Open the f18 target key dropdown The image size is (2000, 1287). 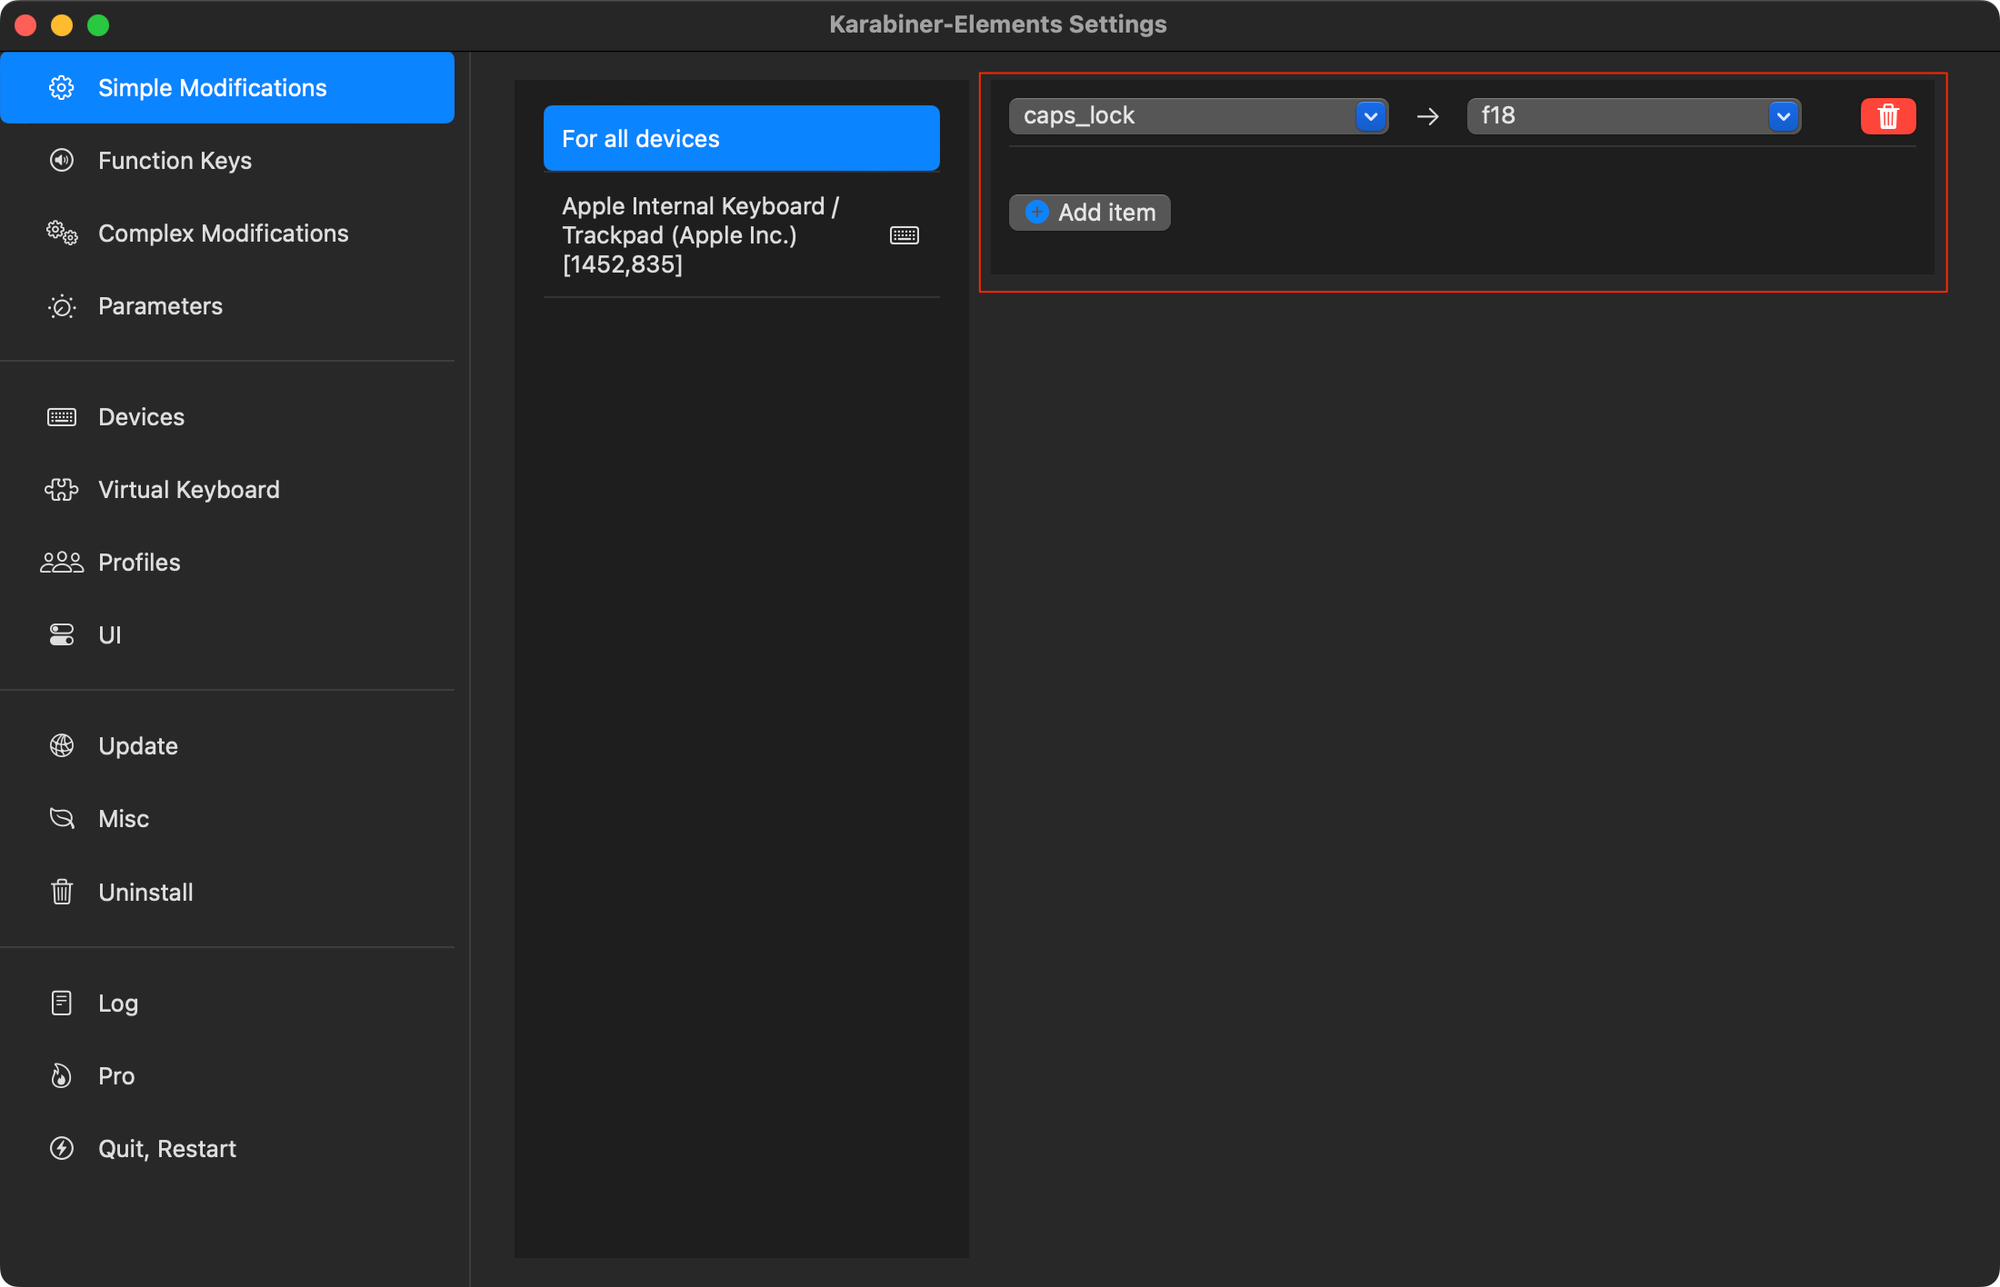click(x=1633, y=116)
